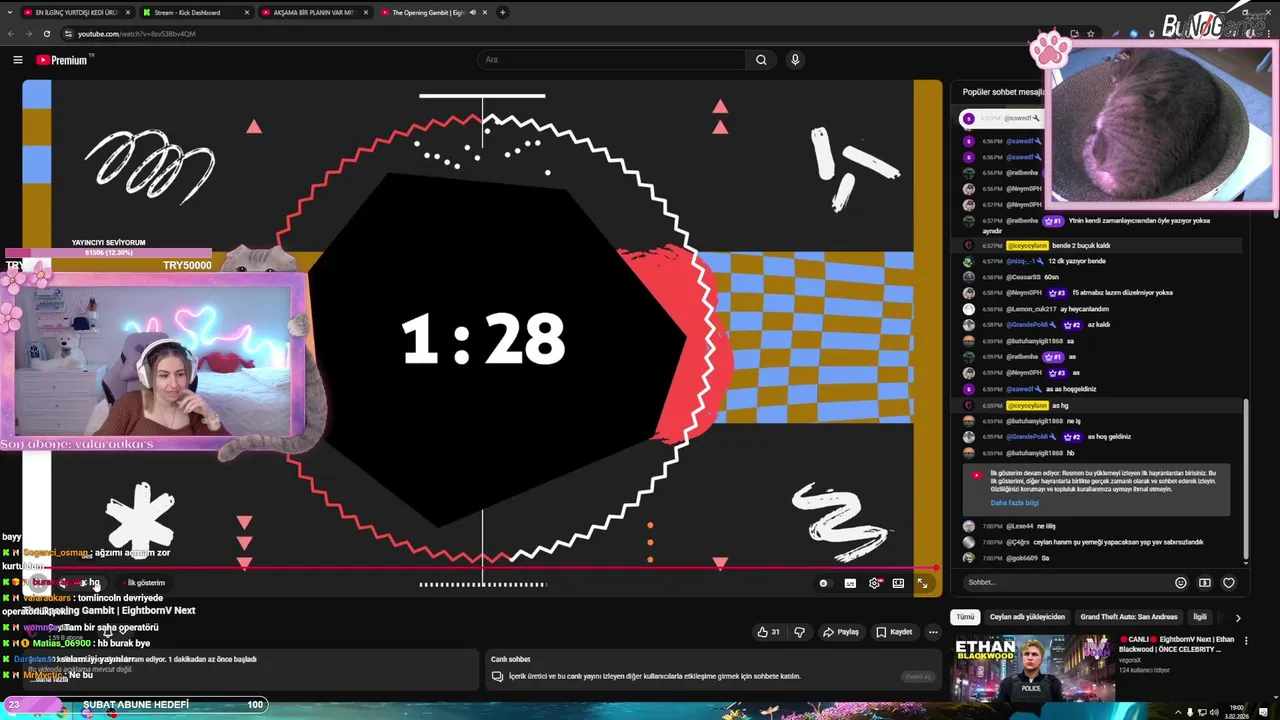Go forward with browser forward arrow

click(x=30, y=34)
